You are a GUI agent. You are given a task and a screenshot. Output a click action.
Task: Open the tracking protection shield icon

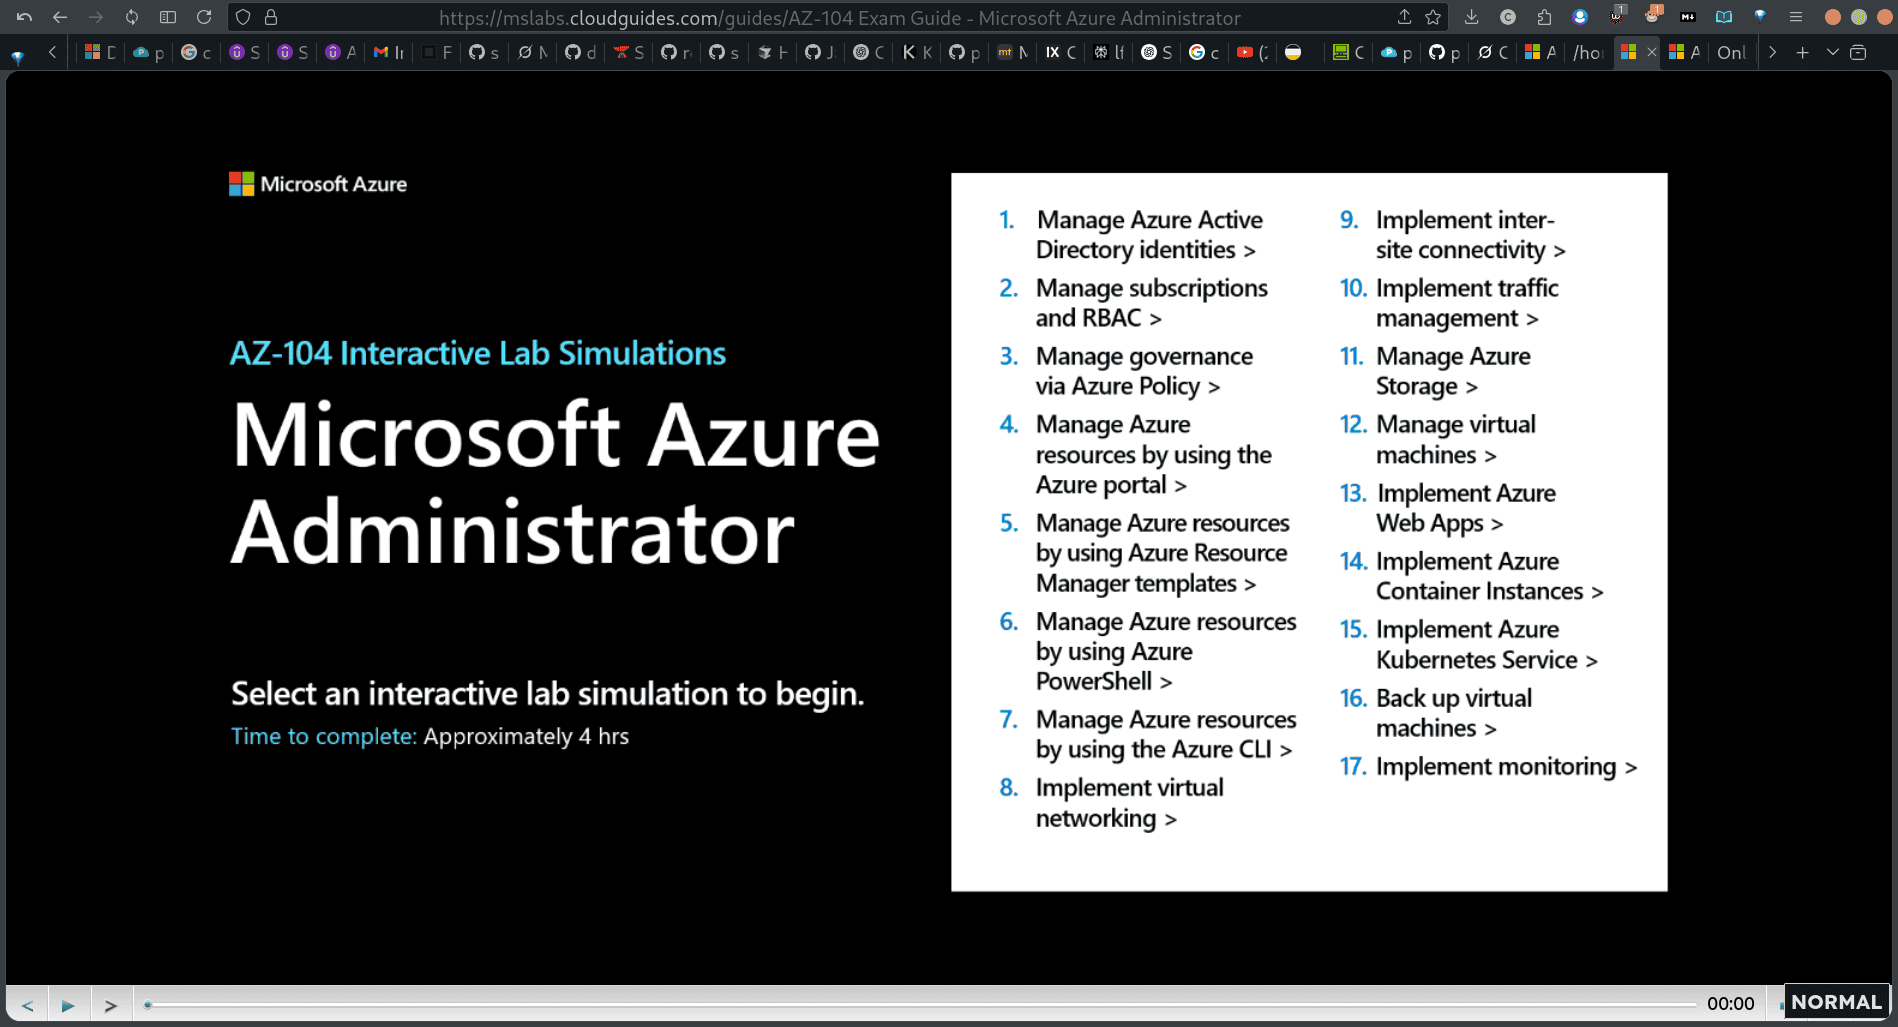242,17
